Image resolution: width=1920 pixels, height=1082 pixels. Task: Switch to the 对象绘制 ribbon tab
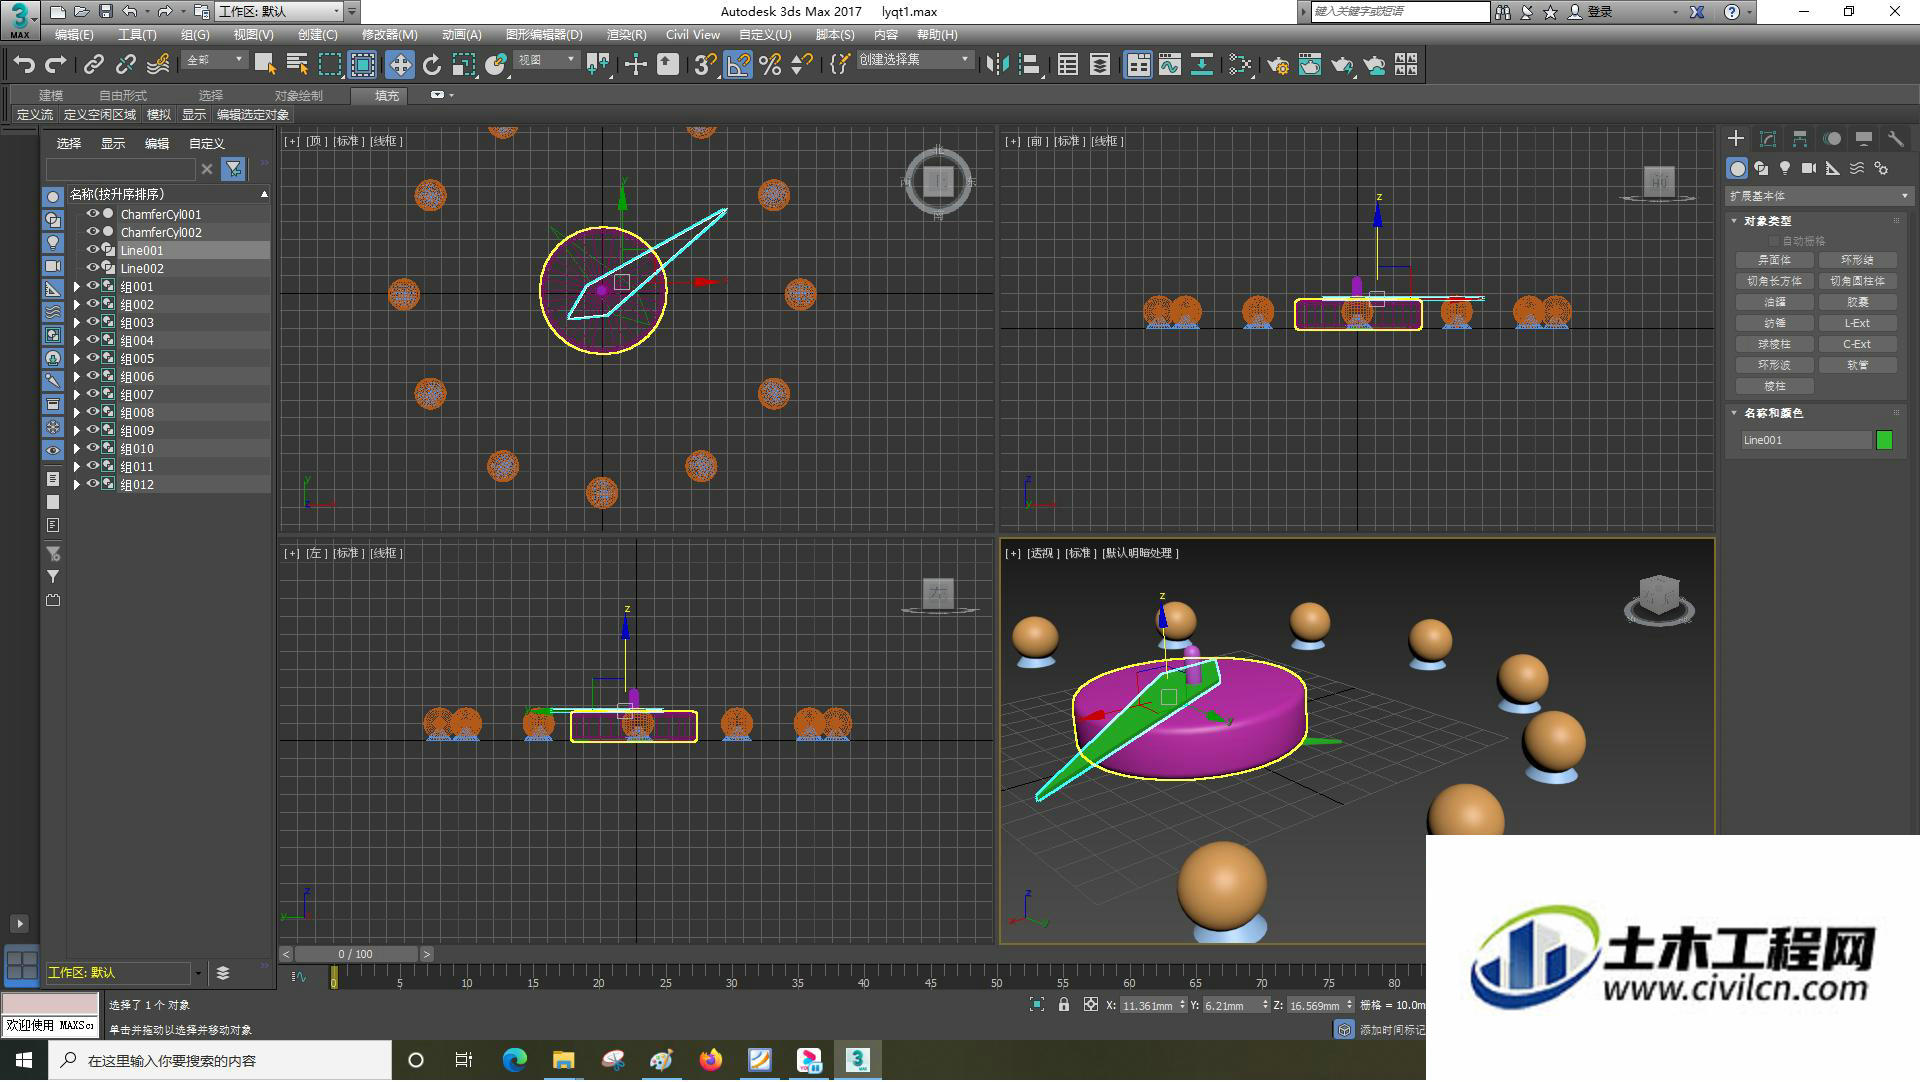[x=298, y=96]
